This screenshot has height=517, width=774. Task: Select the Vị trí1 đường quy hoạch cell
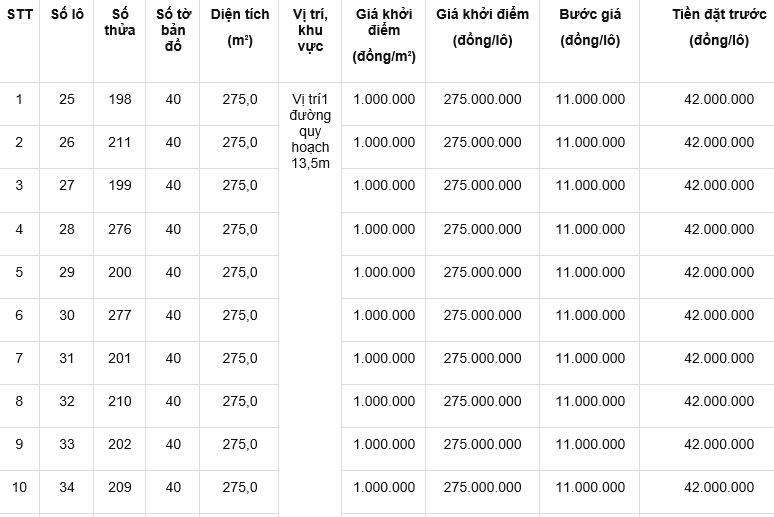pyautogui.click(x=310, y=131)
